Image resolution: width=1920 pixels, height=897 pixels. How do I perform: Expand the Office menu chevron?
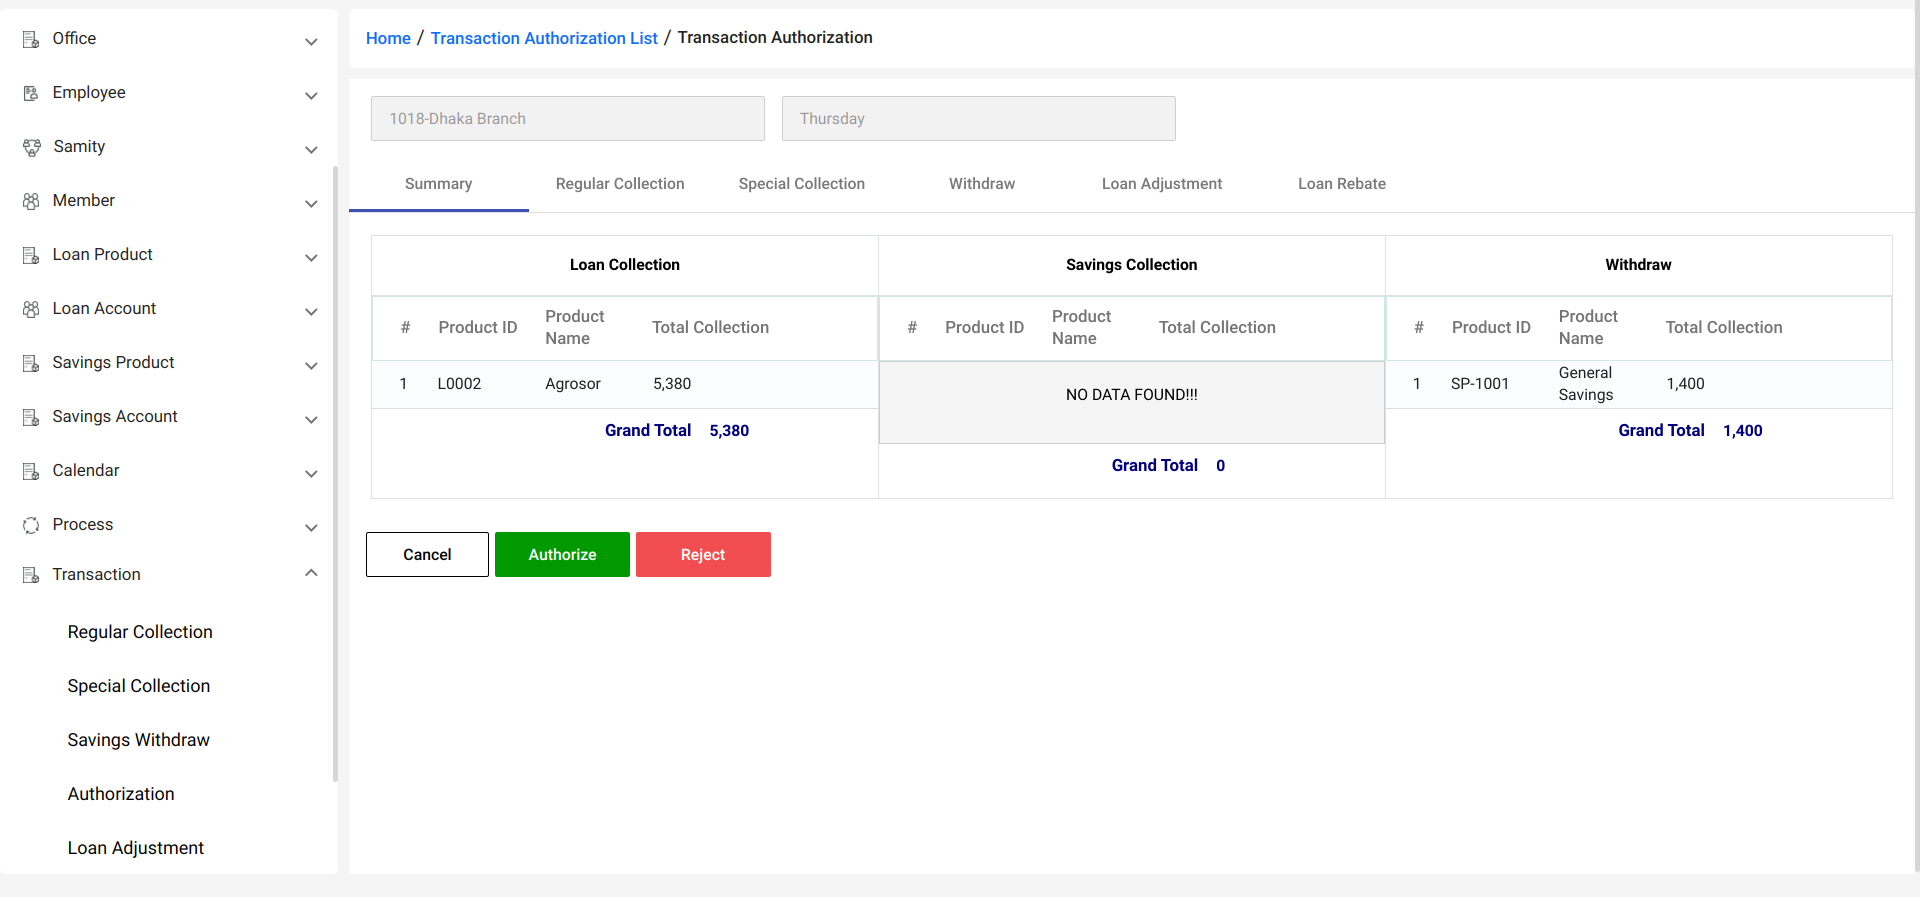311,42
